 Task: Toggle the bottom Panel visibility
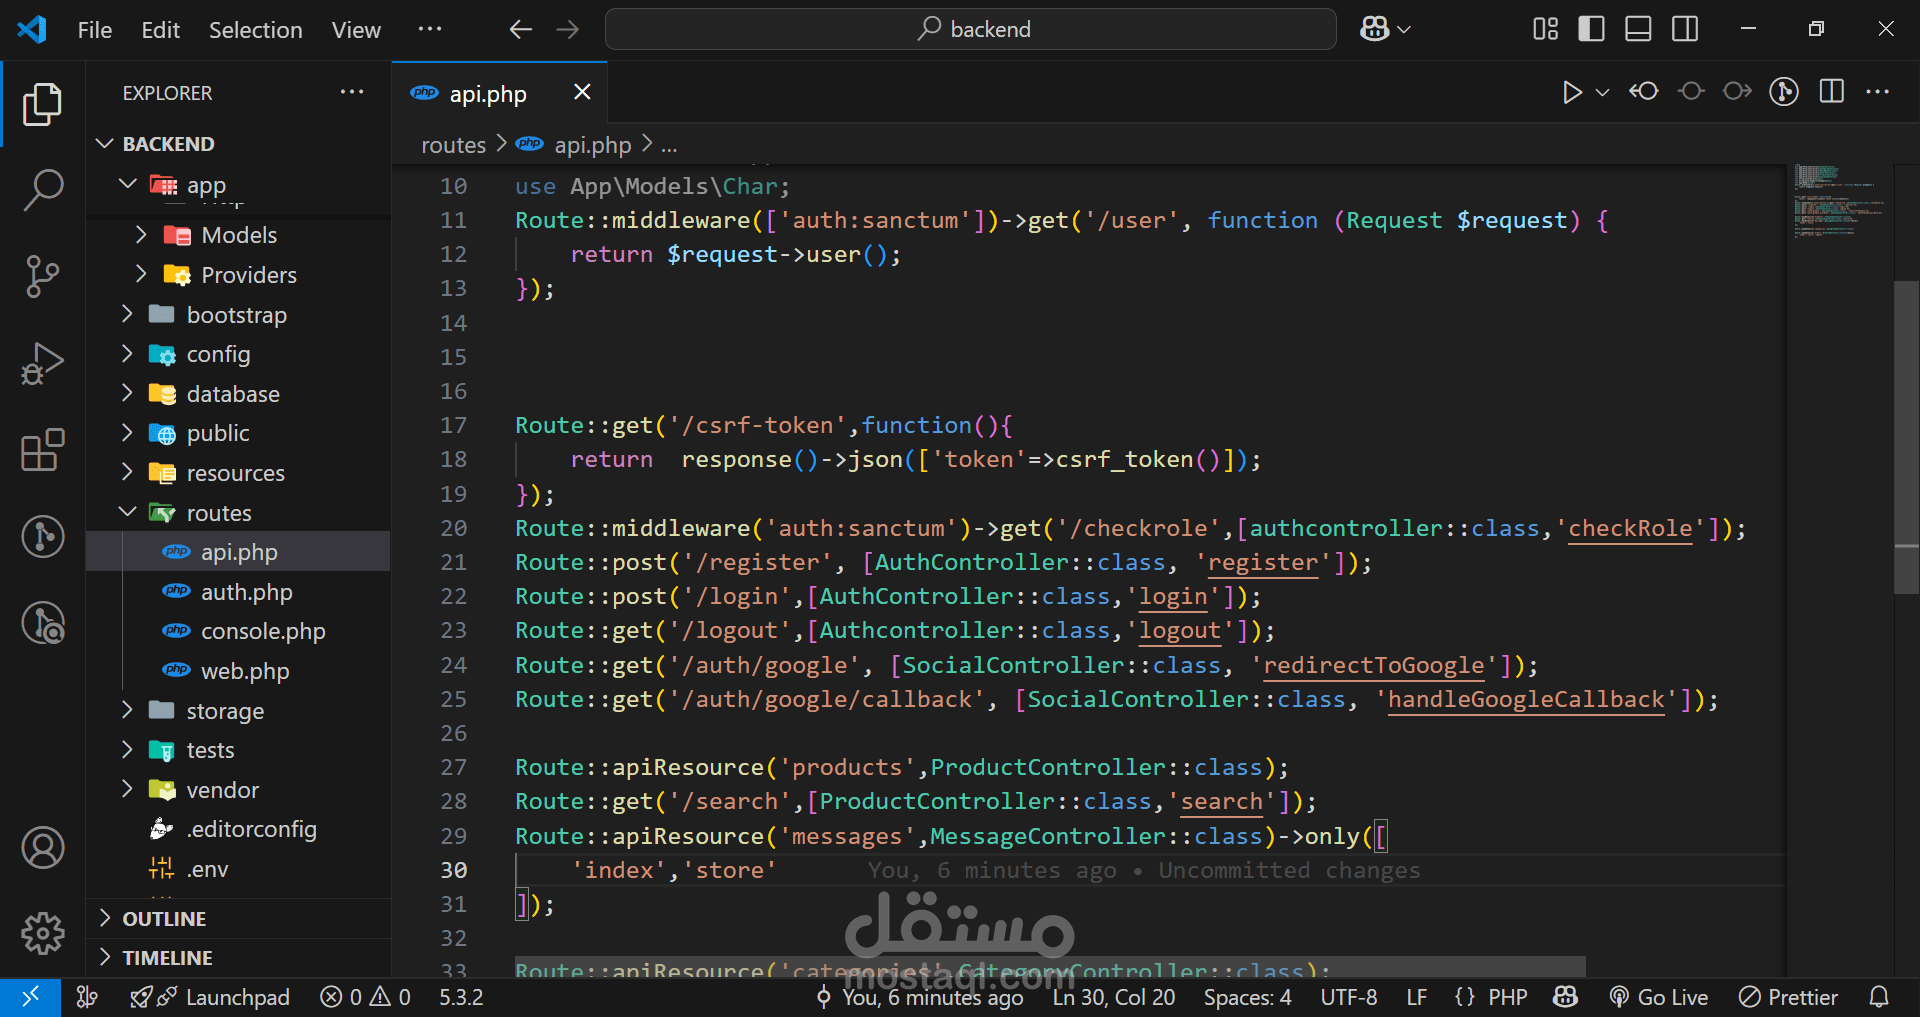pos(1637,29)
